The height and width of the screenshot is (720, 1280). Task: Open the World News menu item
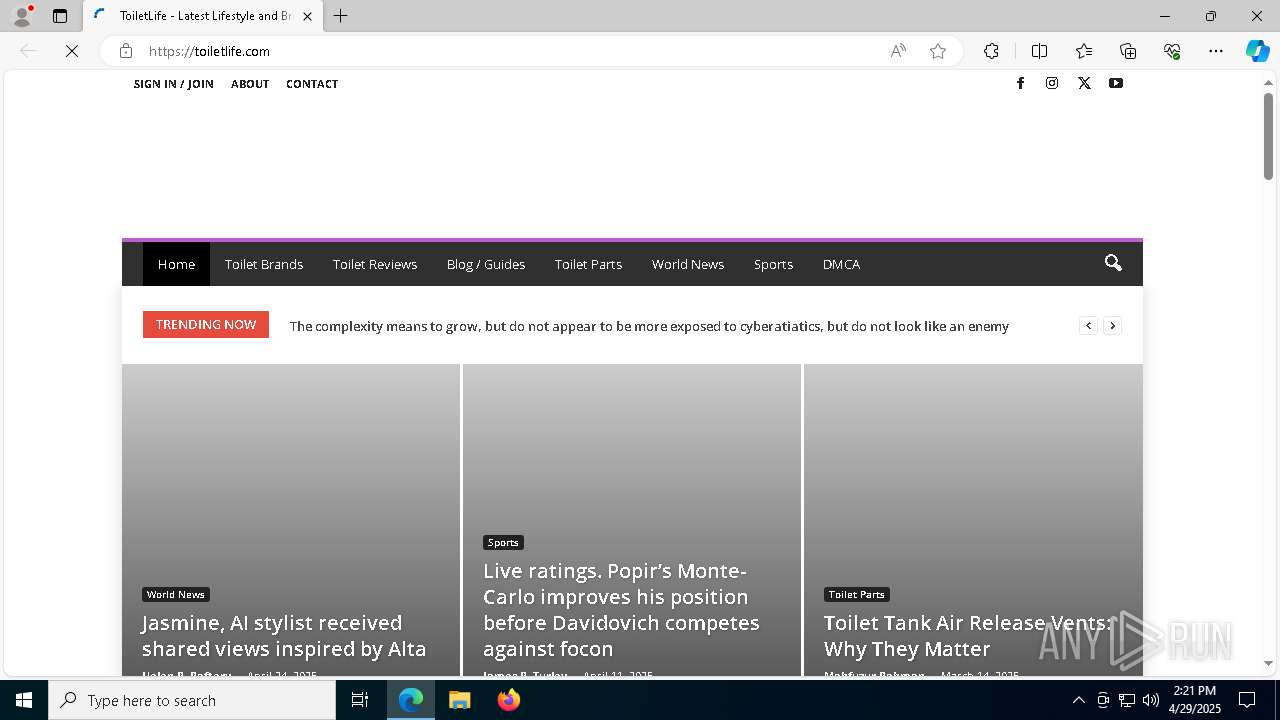pyautogui.click(x=688, y=264)
